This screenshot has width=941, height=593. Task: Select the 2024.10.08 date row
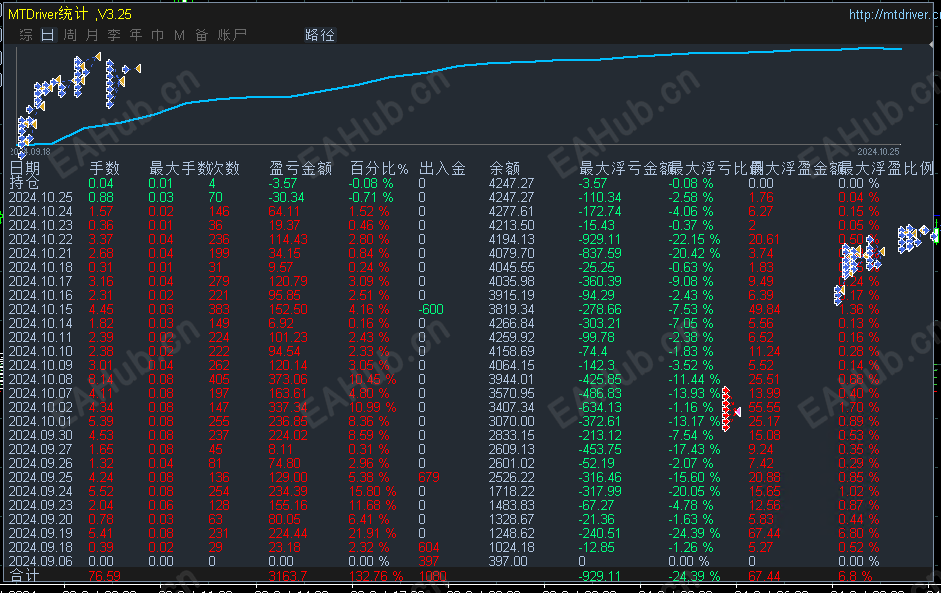[x=41, y=379]
